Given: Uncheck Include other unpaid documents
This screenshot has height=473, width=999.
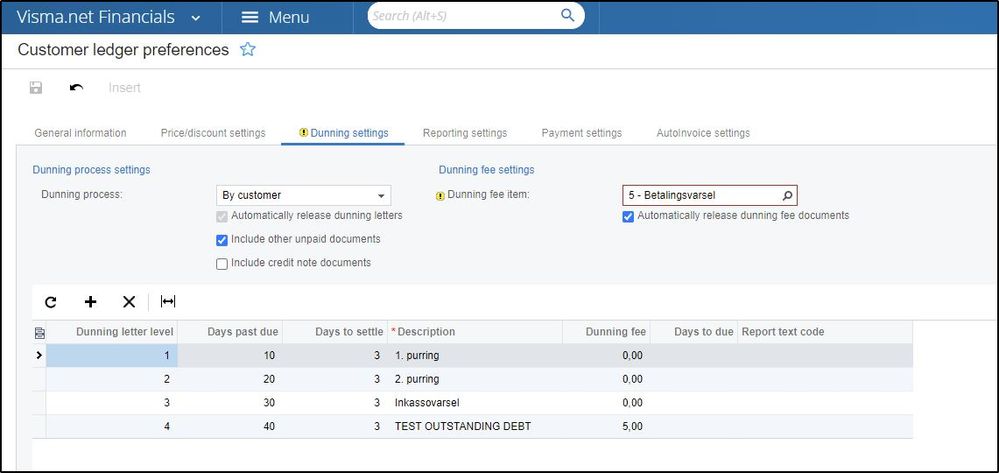Looking at the screenshot, I should 222,240.
